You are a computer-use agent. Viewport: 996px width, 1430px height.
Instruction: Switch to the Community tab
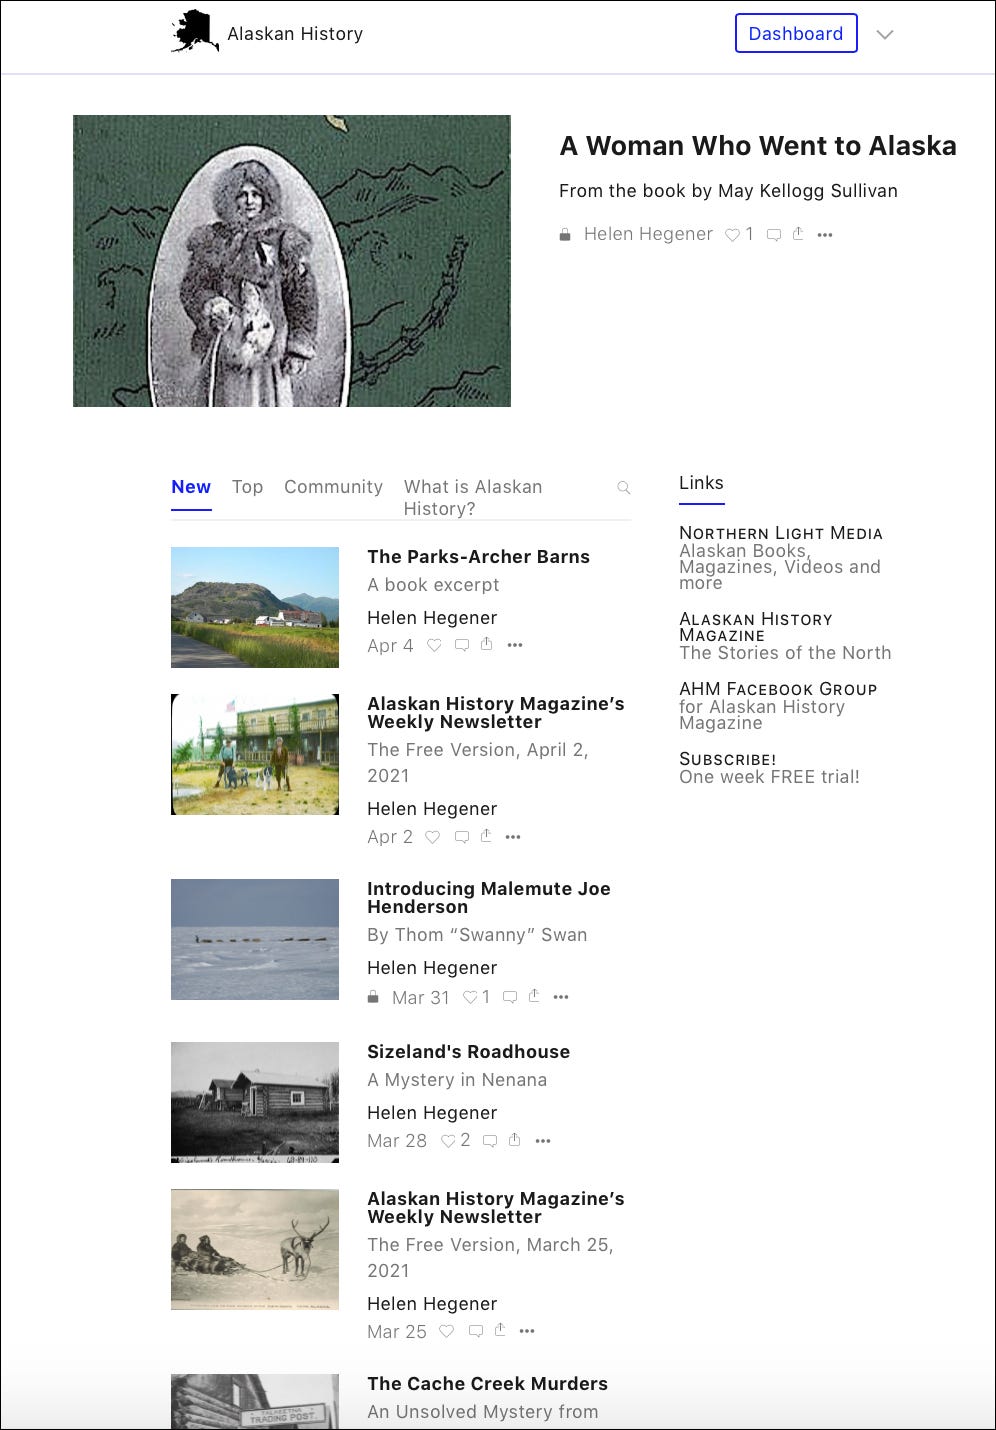333,487
